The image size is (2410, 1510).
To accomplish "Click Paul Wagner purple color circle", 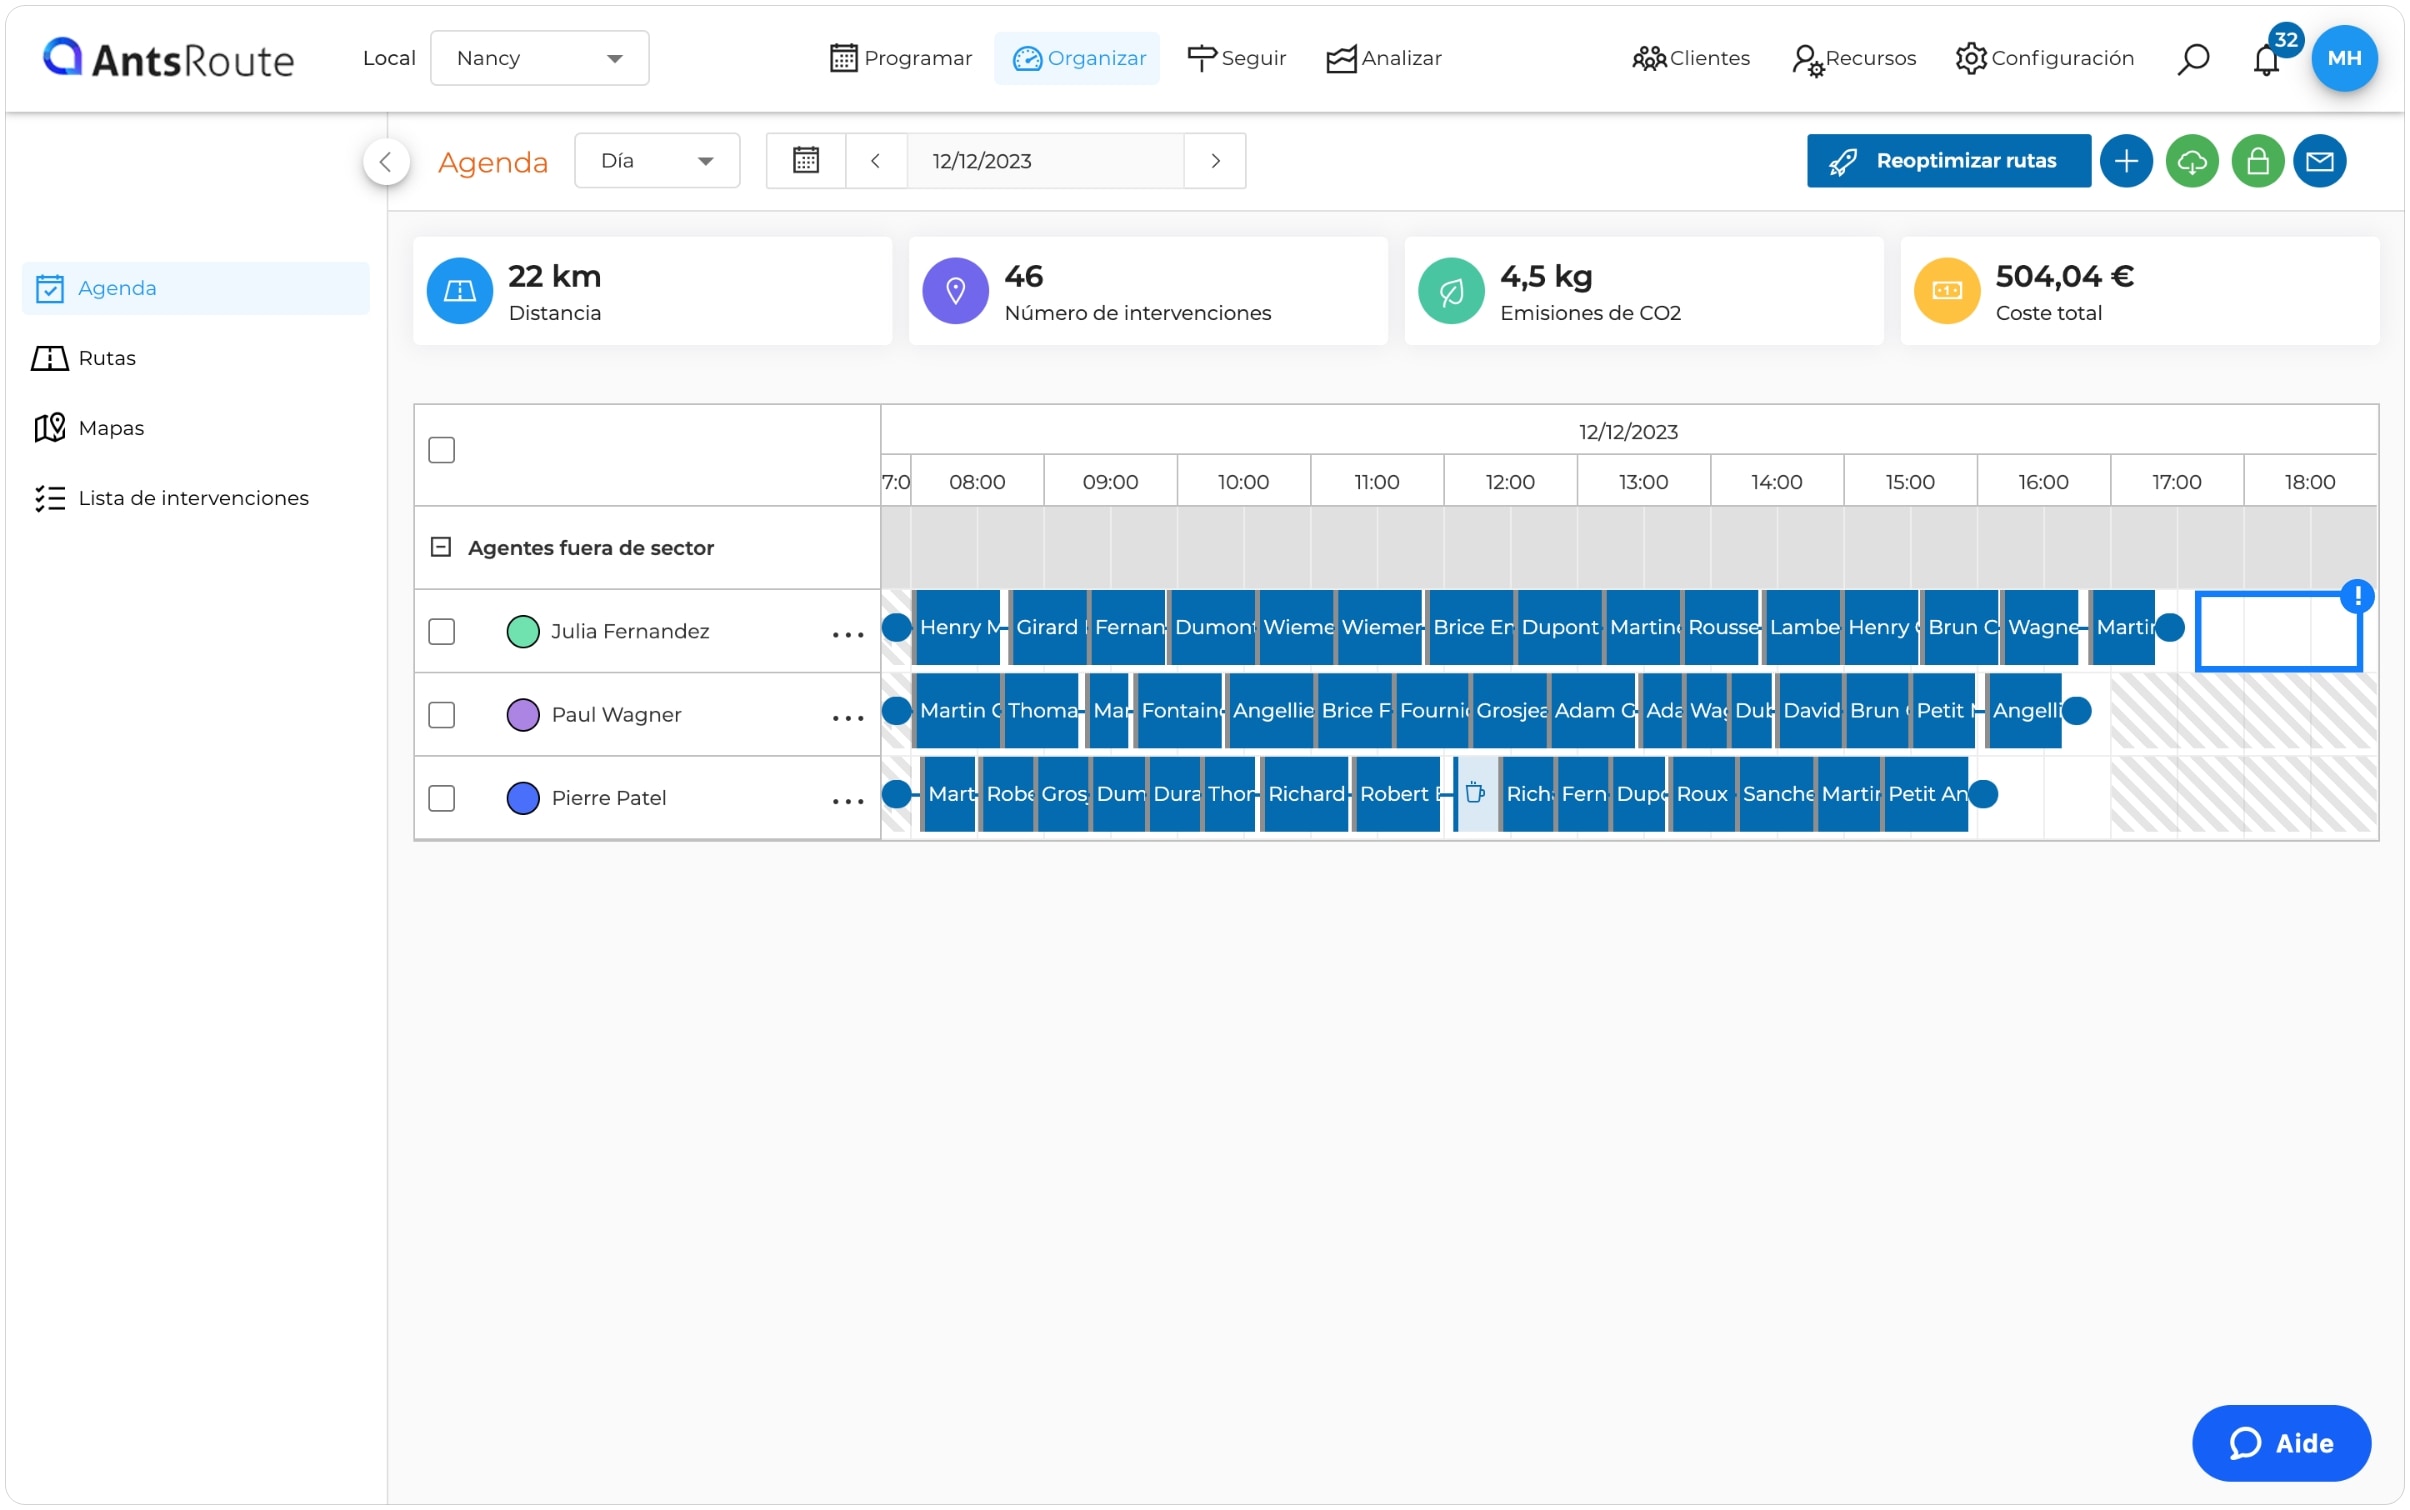I will click(523, 715).
